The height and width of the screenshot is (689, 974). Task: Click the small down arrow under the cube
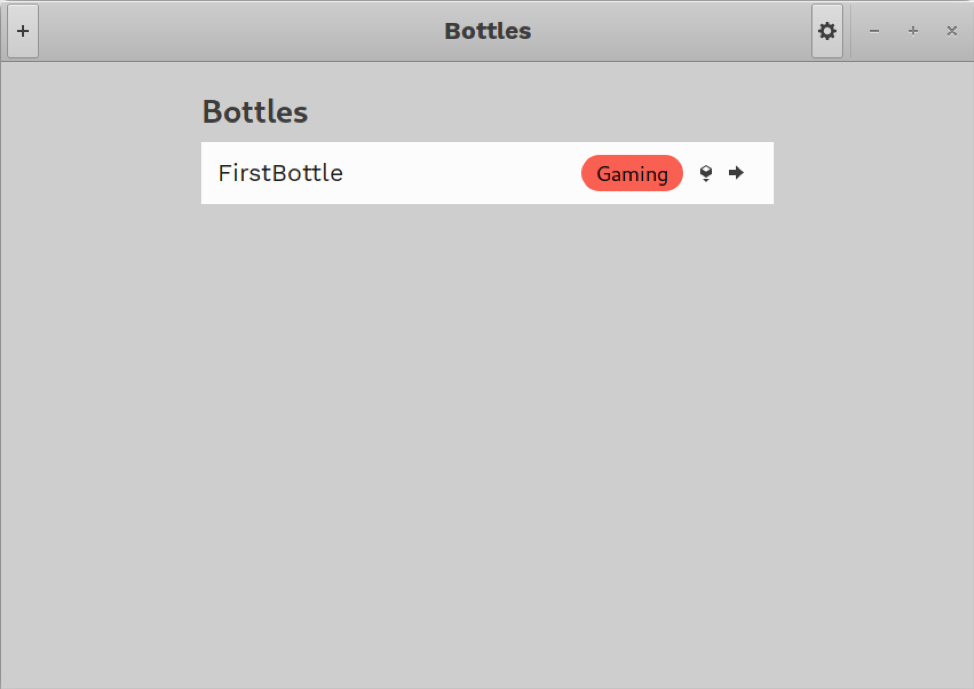(x=706, y=180)
